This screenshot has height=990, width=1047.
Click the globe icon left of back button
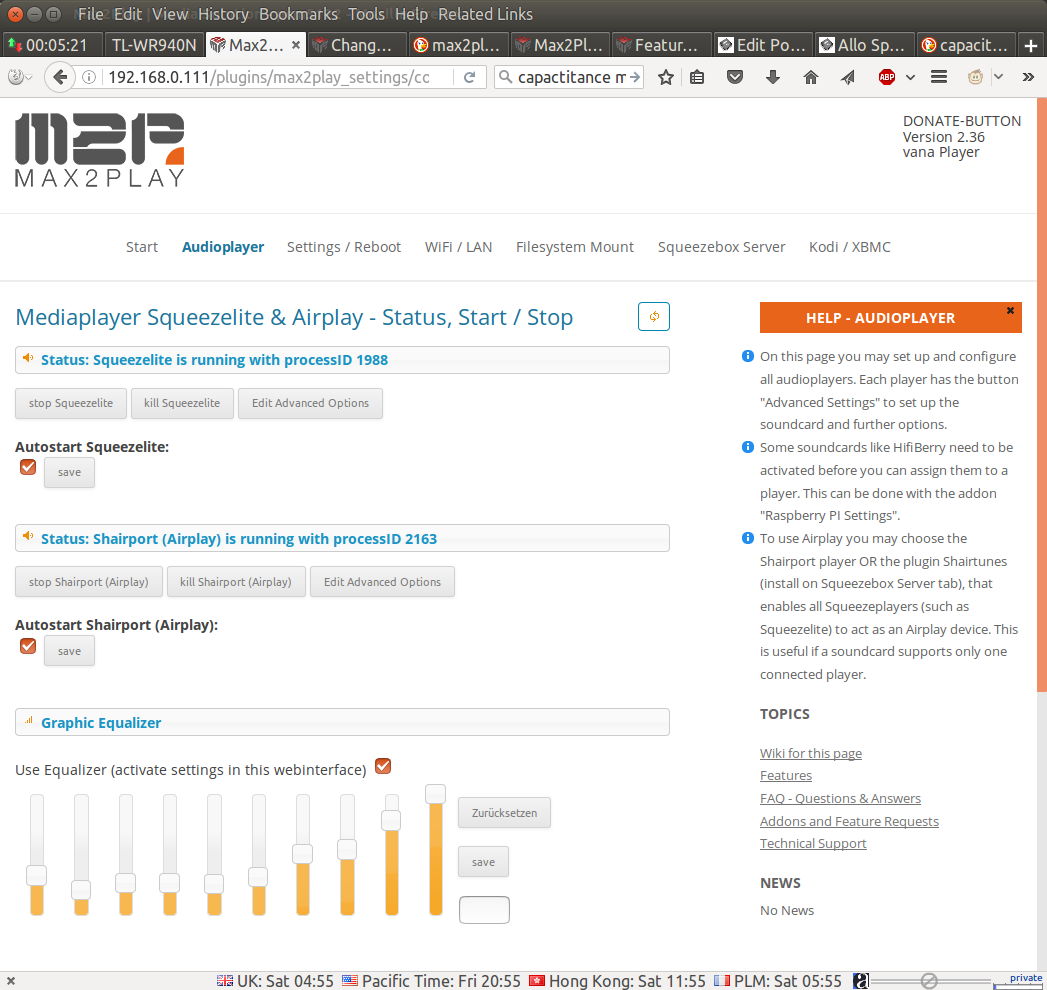[15, 77]
